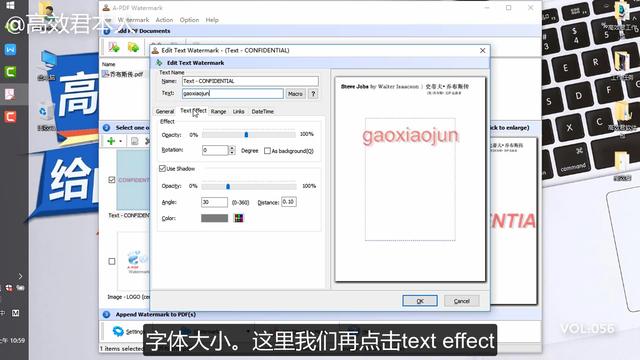The height and width of the screenshot is (360, 640).
Task: Click the Macro button
Action: click(295, 94)
